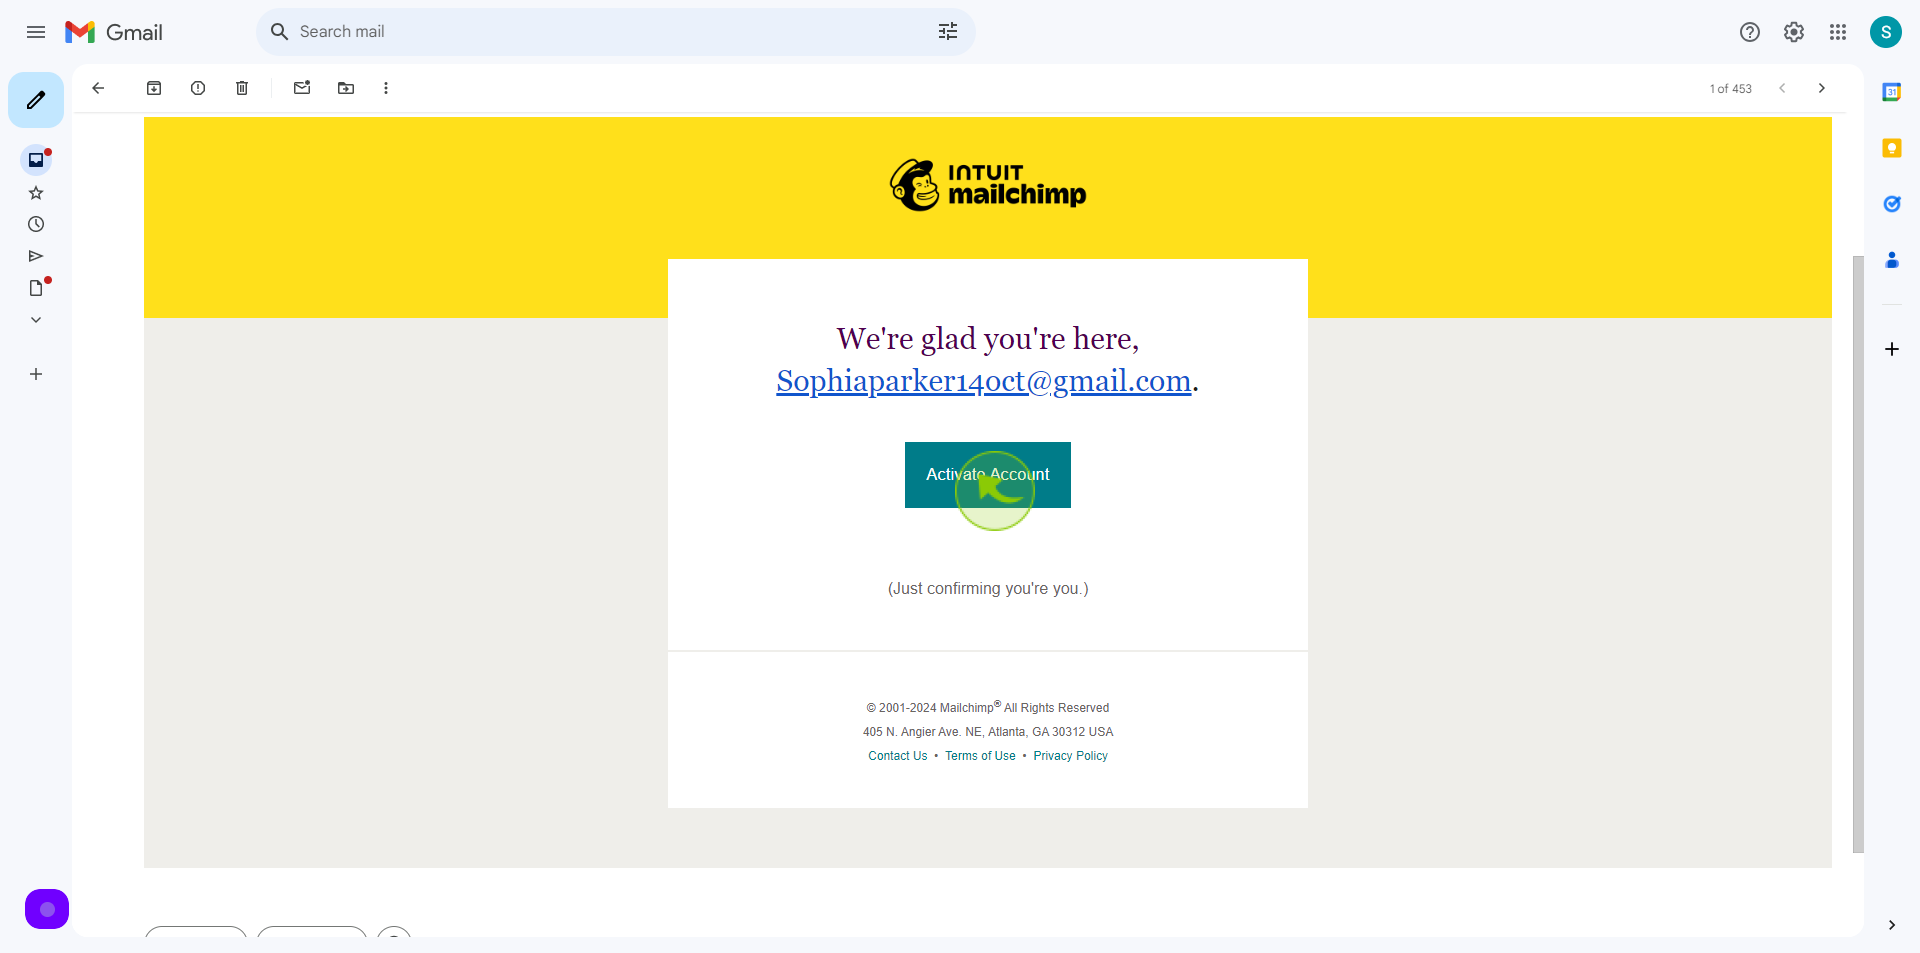Go to the newer email arrow
Viewport: 1920px width, 953px height.
click(x=1782, y=88)
